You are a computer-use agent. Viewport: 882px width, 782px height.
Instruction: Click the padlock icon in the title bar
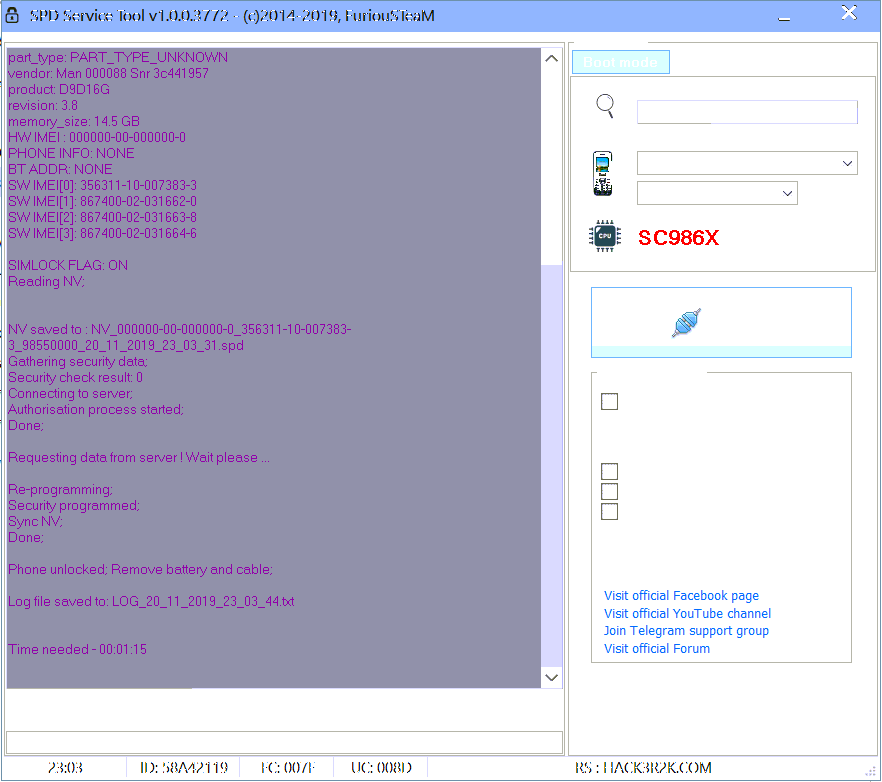tap(12, 15)
